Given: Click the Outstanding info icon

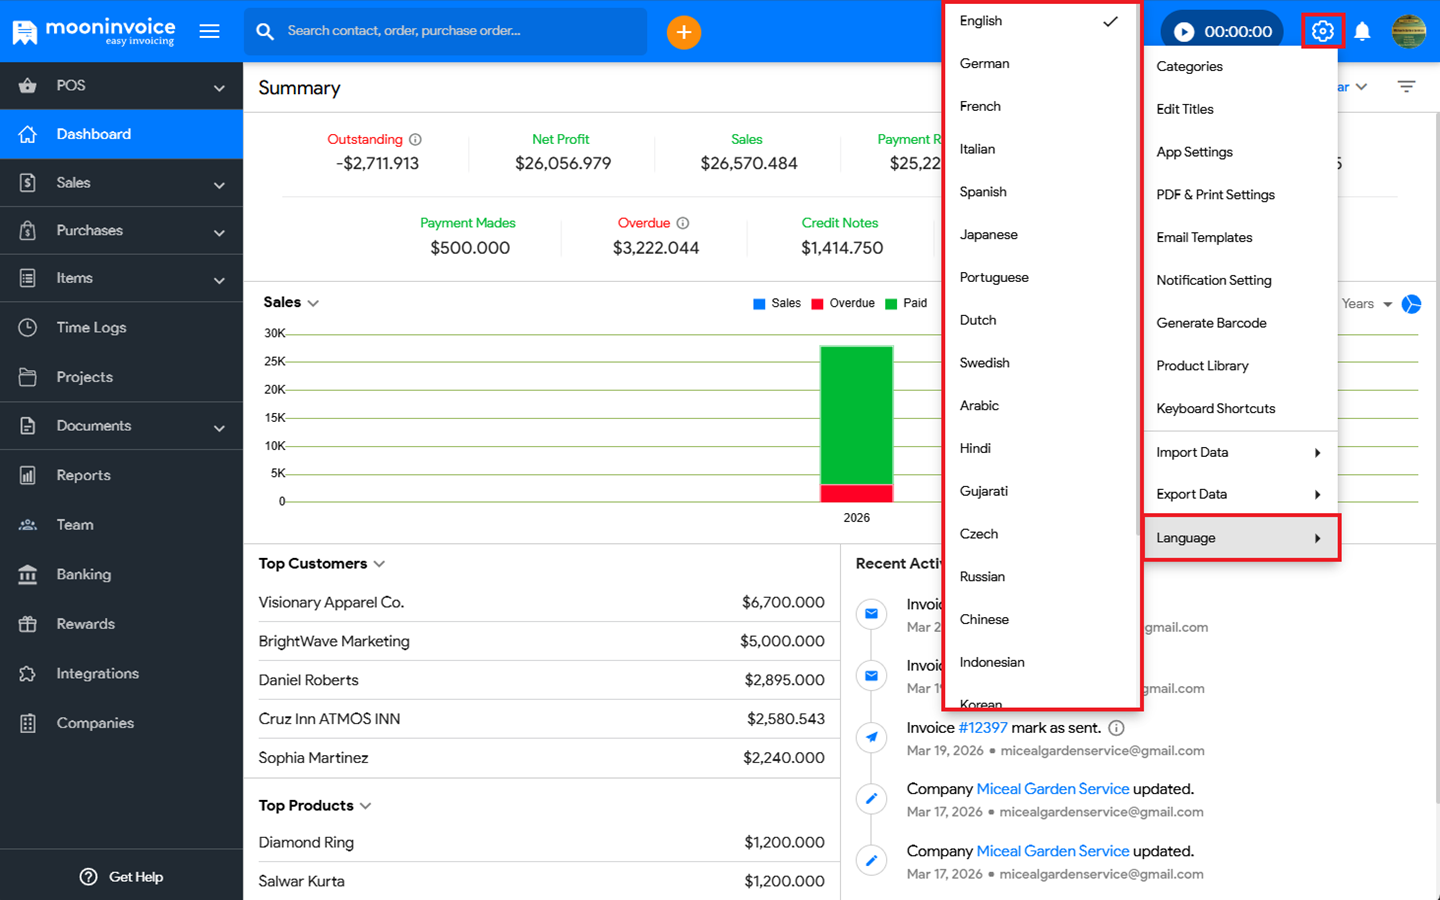Looking at the screenshot, I should click(x=415, y=140).
